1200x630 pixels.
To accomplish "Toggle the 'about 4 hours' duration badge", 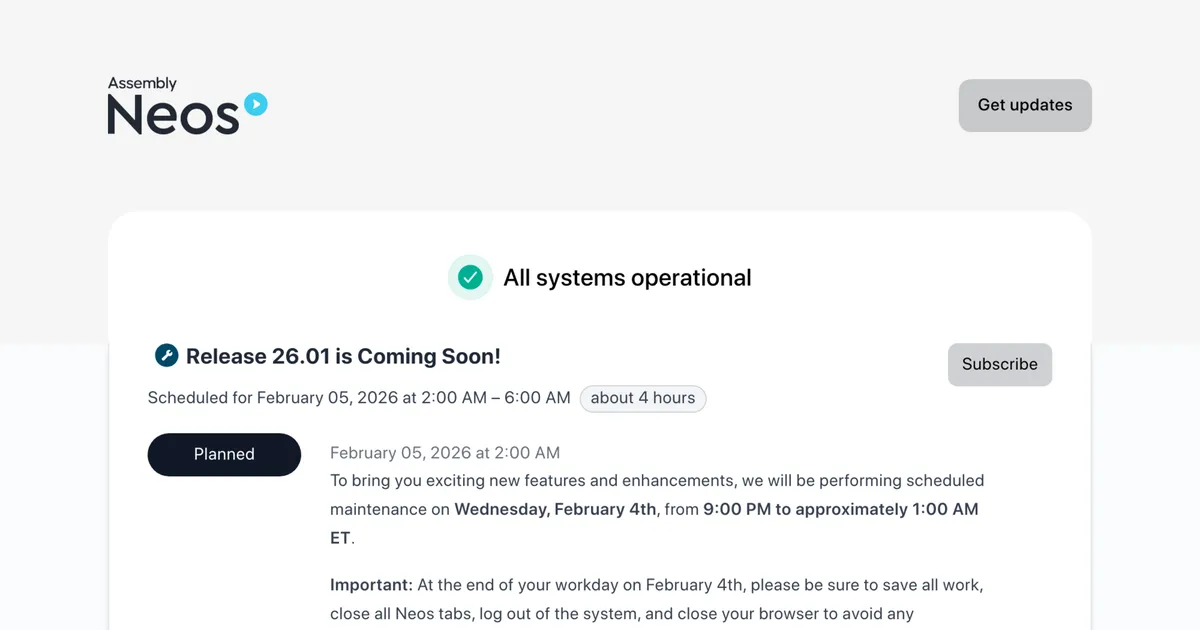I will click(643, 398).
